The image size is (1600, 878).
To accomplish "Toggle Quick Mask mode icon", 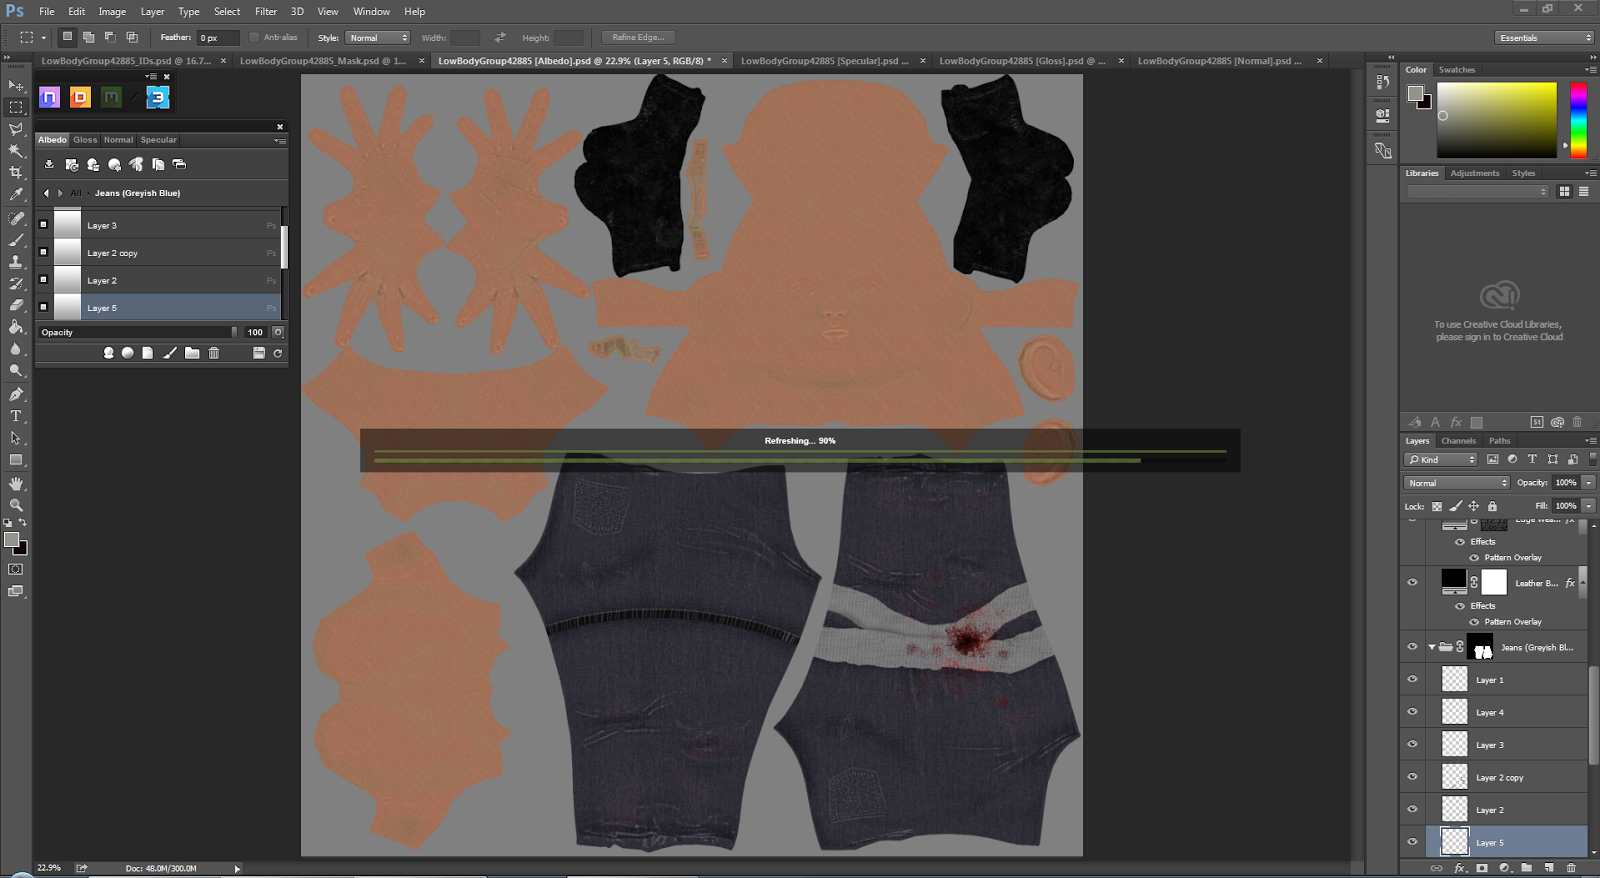I will [16, 569].
